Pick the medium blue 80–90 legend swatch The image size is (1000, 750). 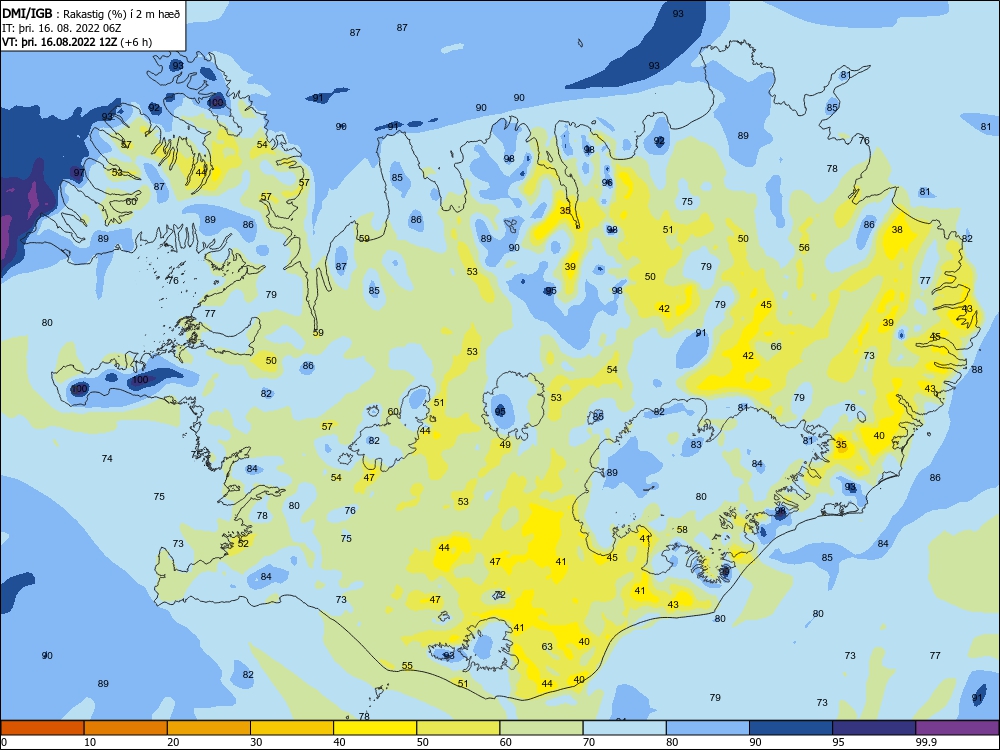coord(708,728)
